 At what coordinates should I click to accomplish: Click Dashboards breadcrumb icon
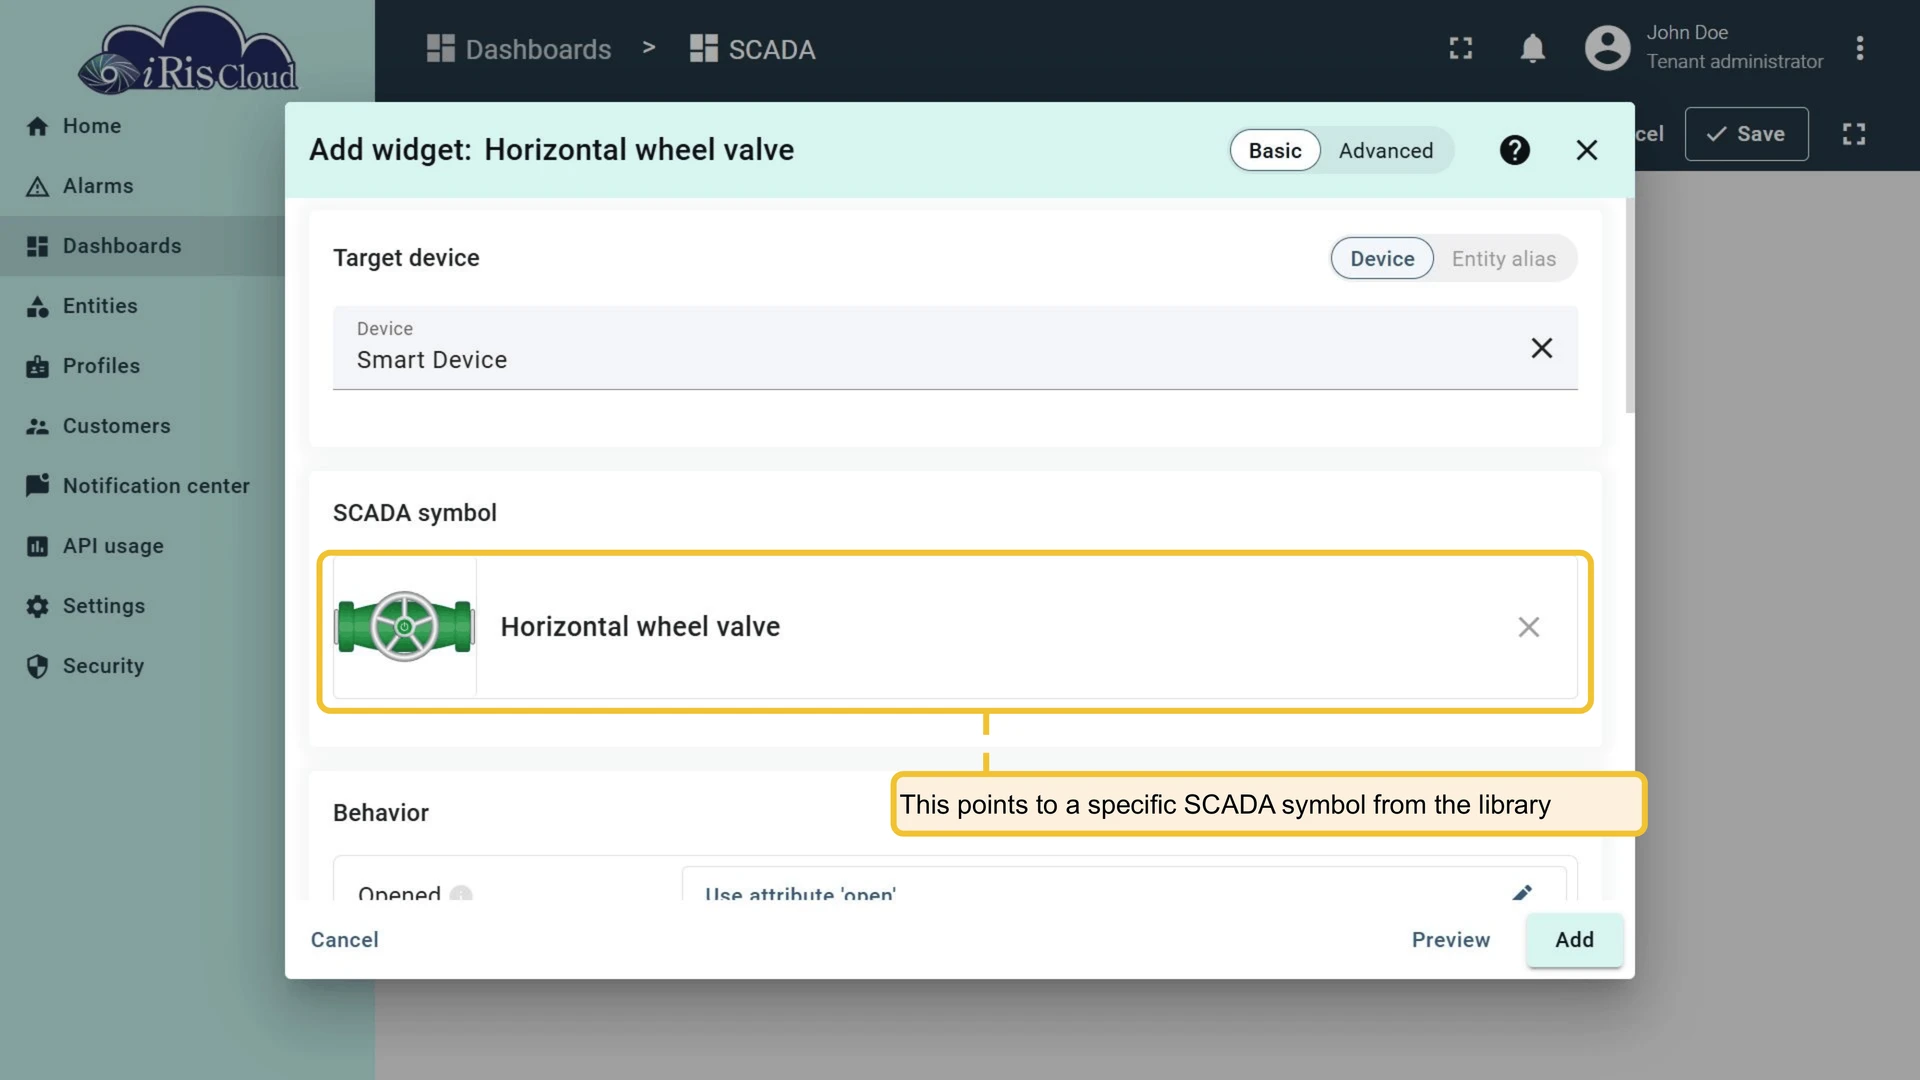[x=440, y=48]
